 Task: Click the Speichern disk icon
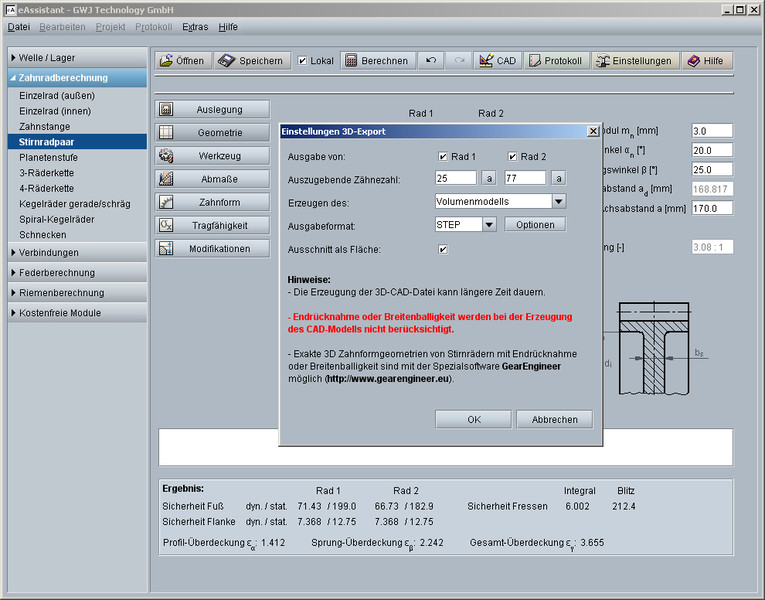pos(225,61)
